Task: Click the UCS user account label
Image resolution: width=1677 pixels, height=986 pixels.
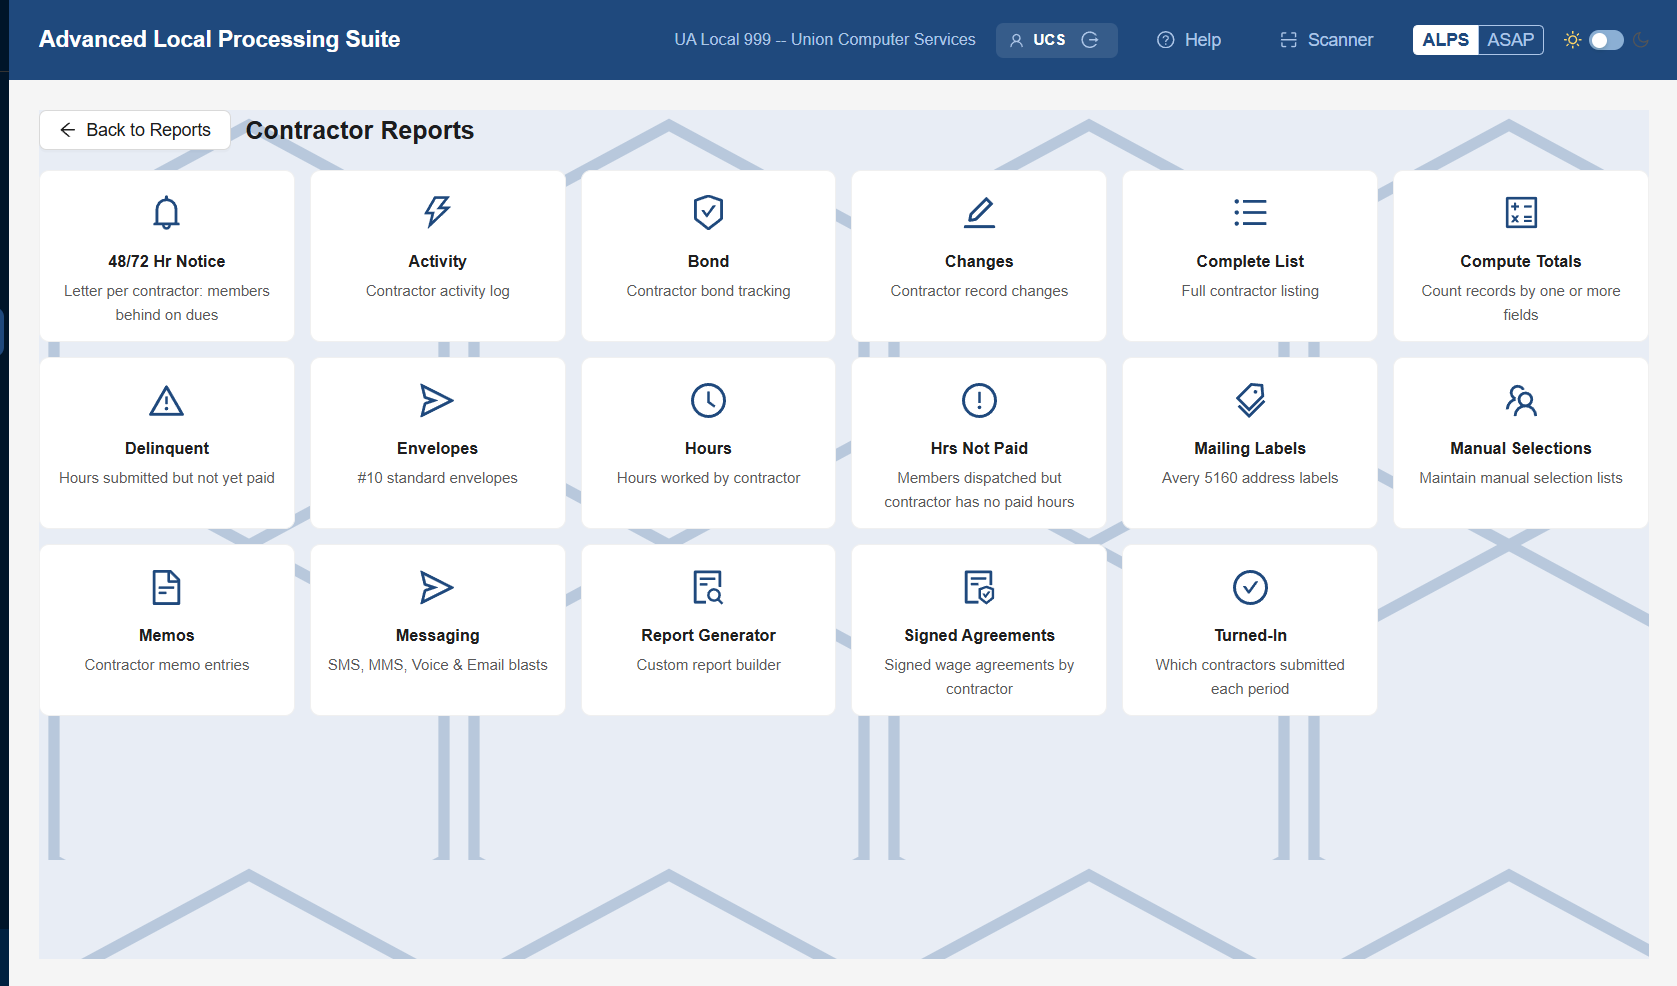Action: point(1049,40)
